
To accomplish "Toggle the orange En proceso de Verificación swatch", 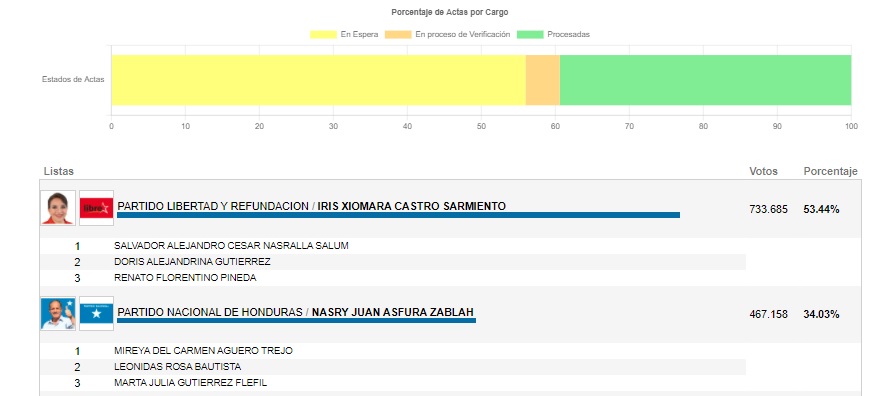I will 398,35.
